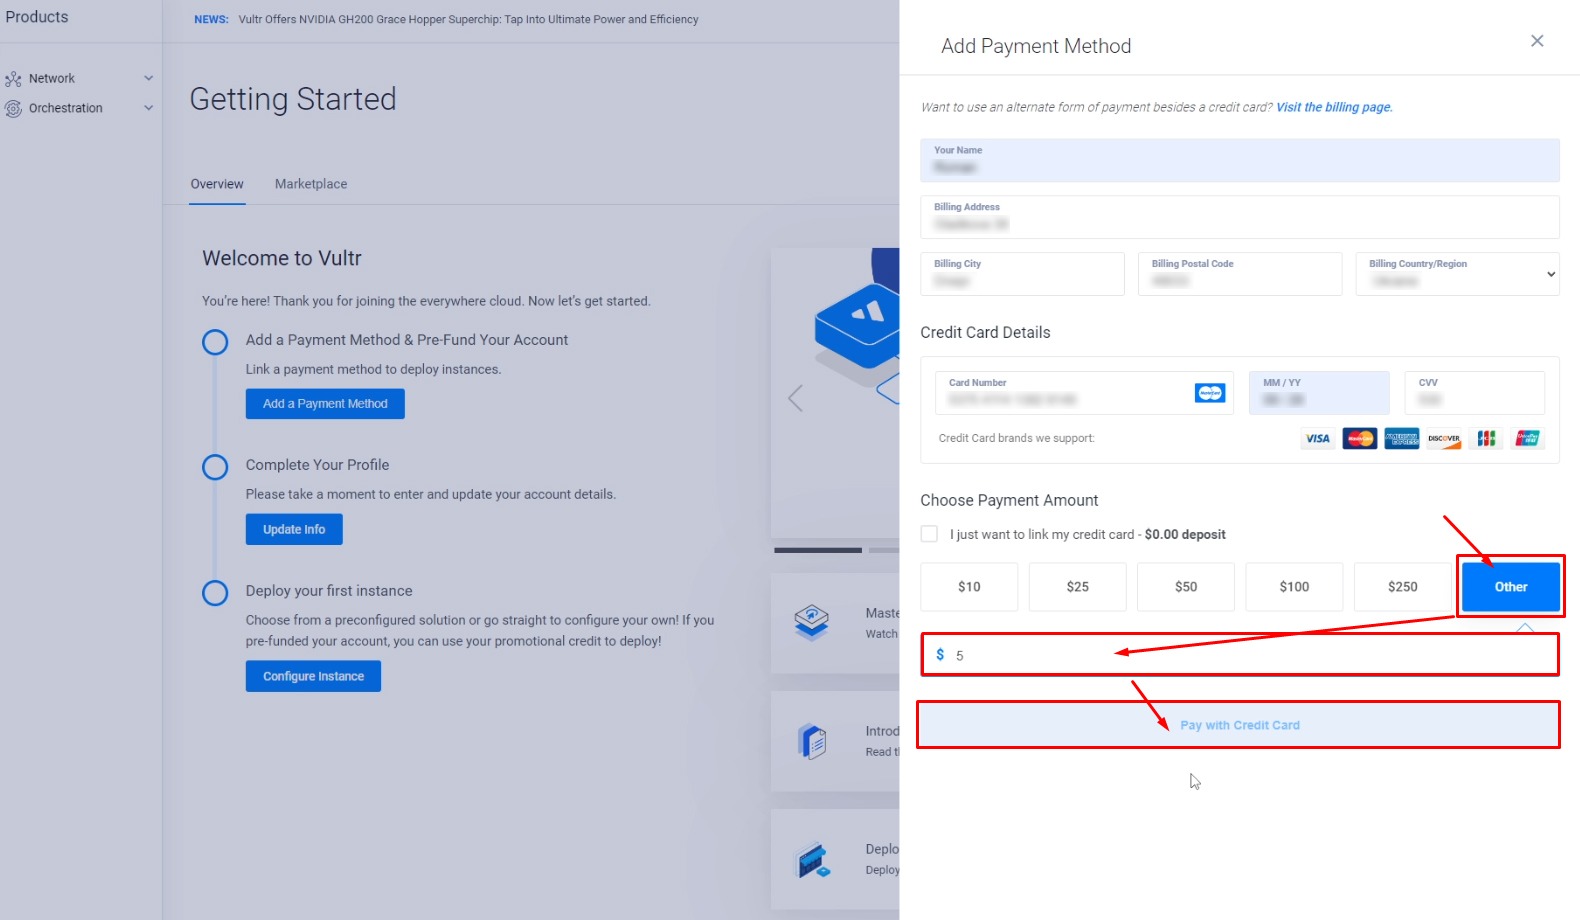Click the Mastercard brand logo
The width and height of the screenshot is (1580, 920).
[x=1360, y=438]
